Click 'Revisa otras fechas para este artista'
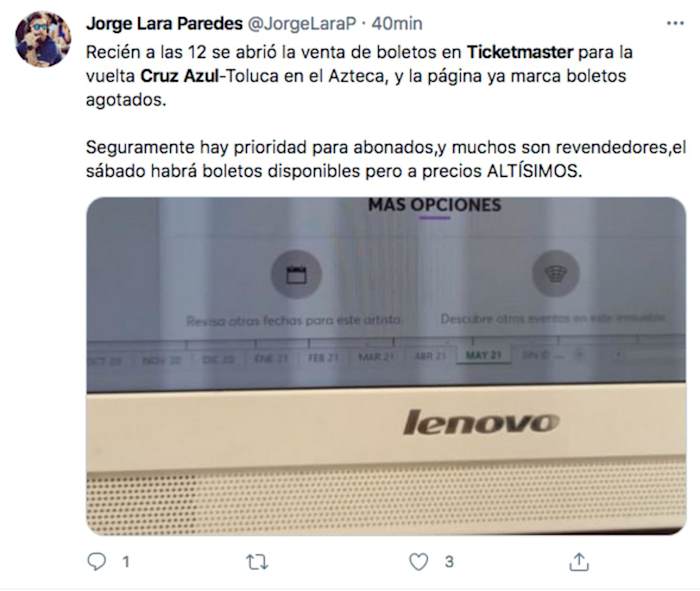This screenshot has width=700, height=591. pos(293,320)
